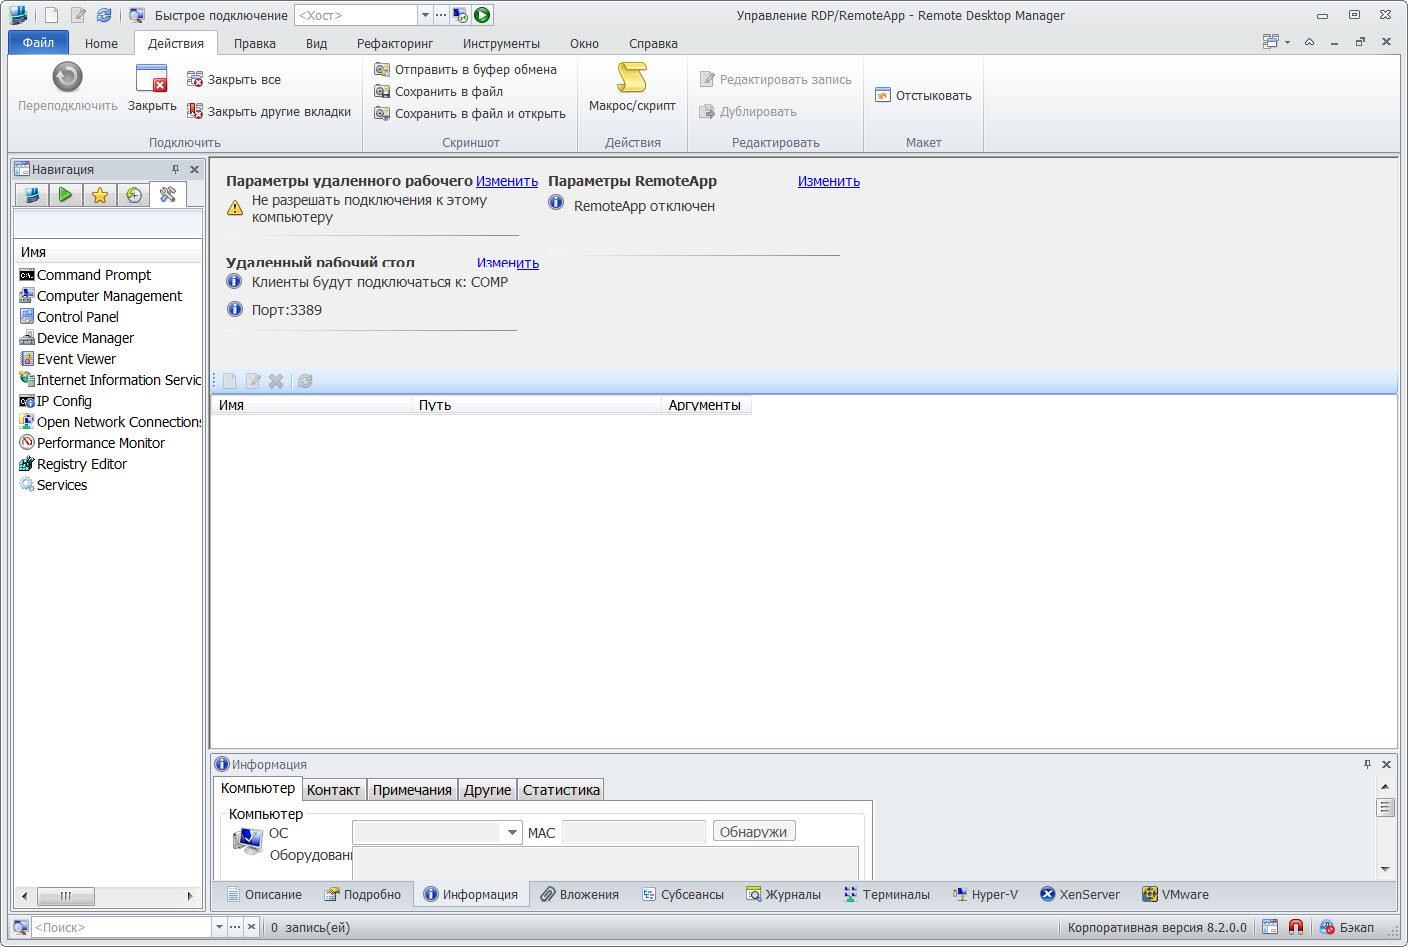Image resolution: width=1408 pixels, height=947 pixels.
Task: Open the sessions tab with computer icon in Навигация
Action: click(32, 195)
